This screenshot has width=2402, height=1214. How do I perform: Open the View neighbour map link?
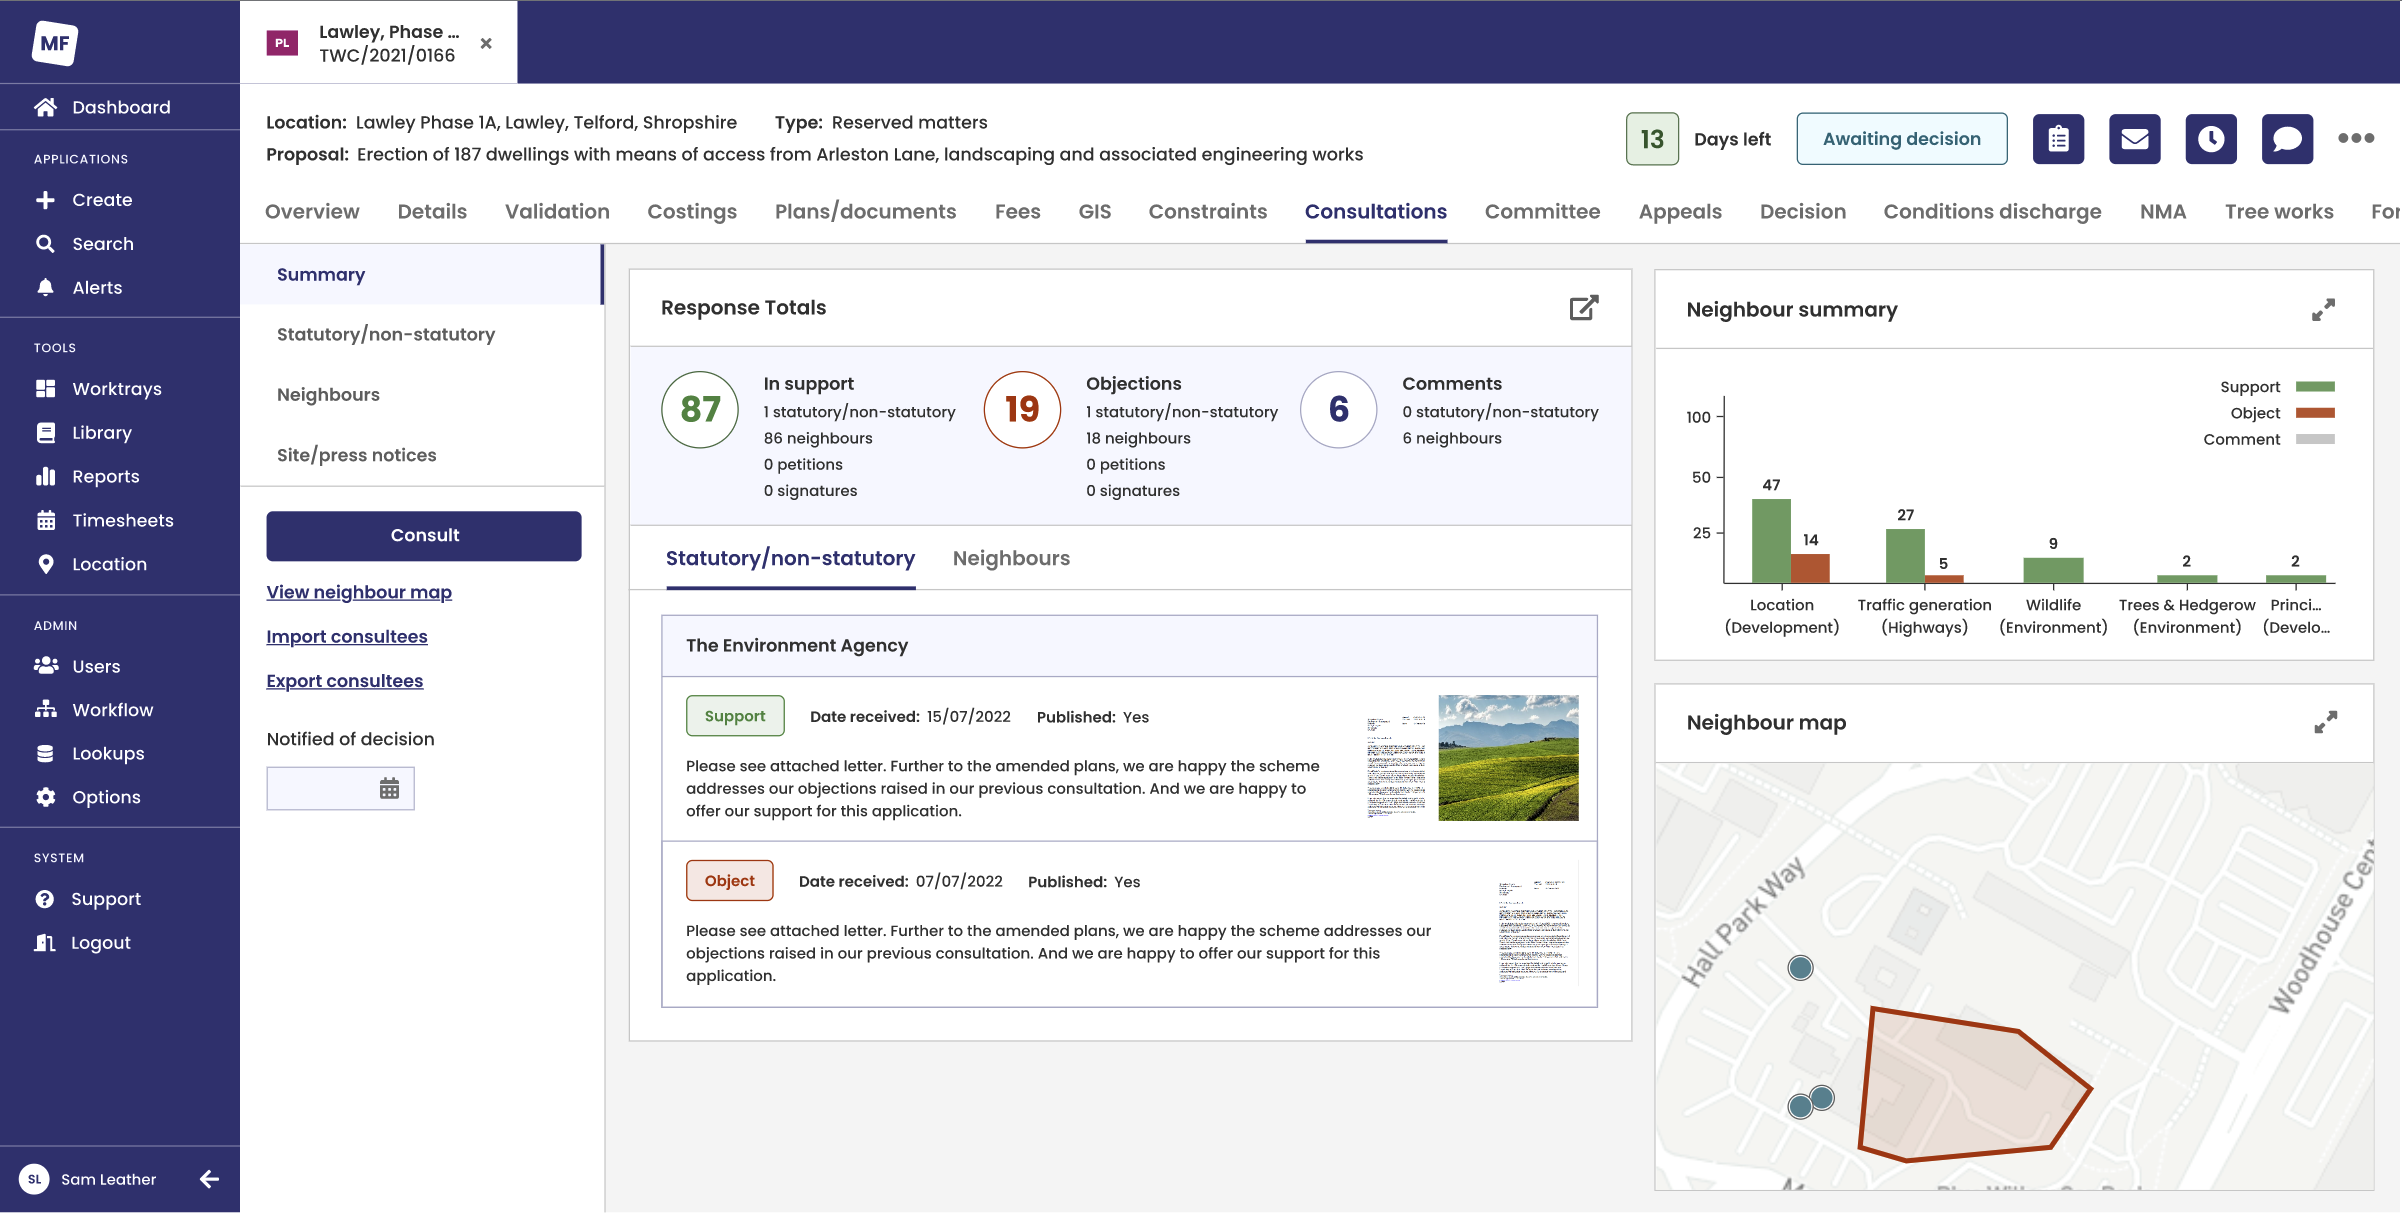[x=359, y=592]
